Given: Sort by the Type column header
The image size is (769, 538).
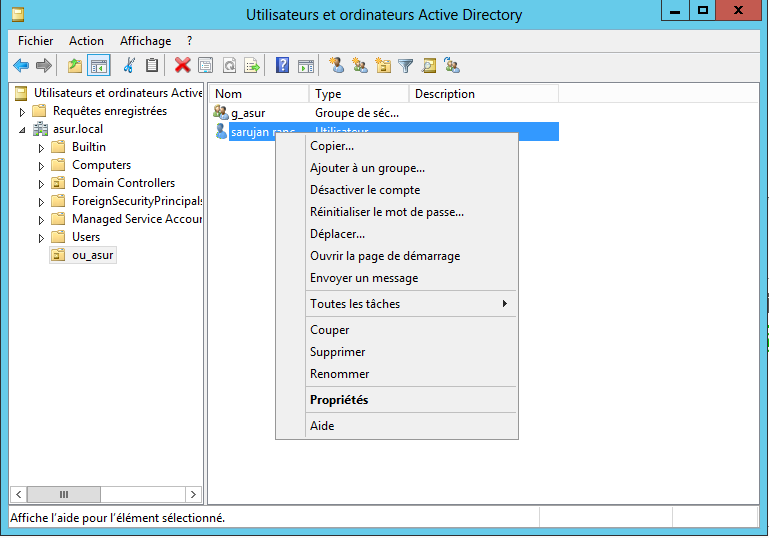Looking at the screenshot, I should [x=359, y=94].
